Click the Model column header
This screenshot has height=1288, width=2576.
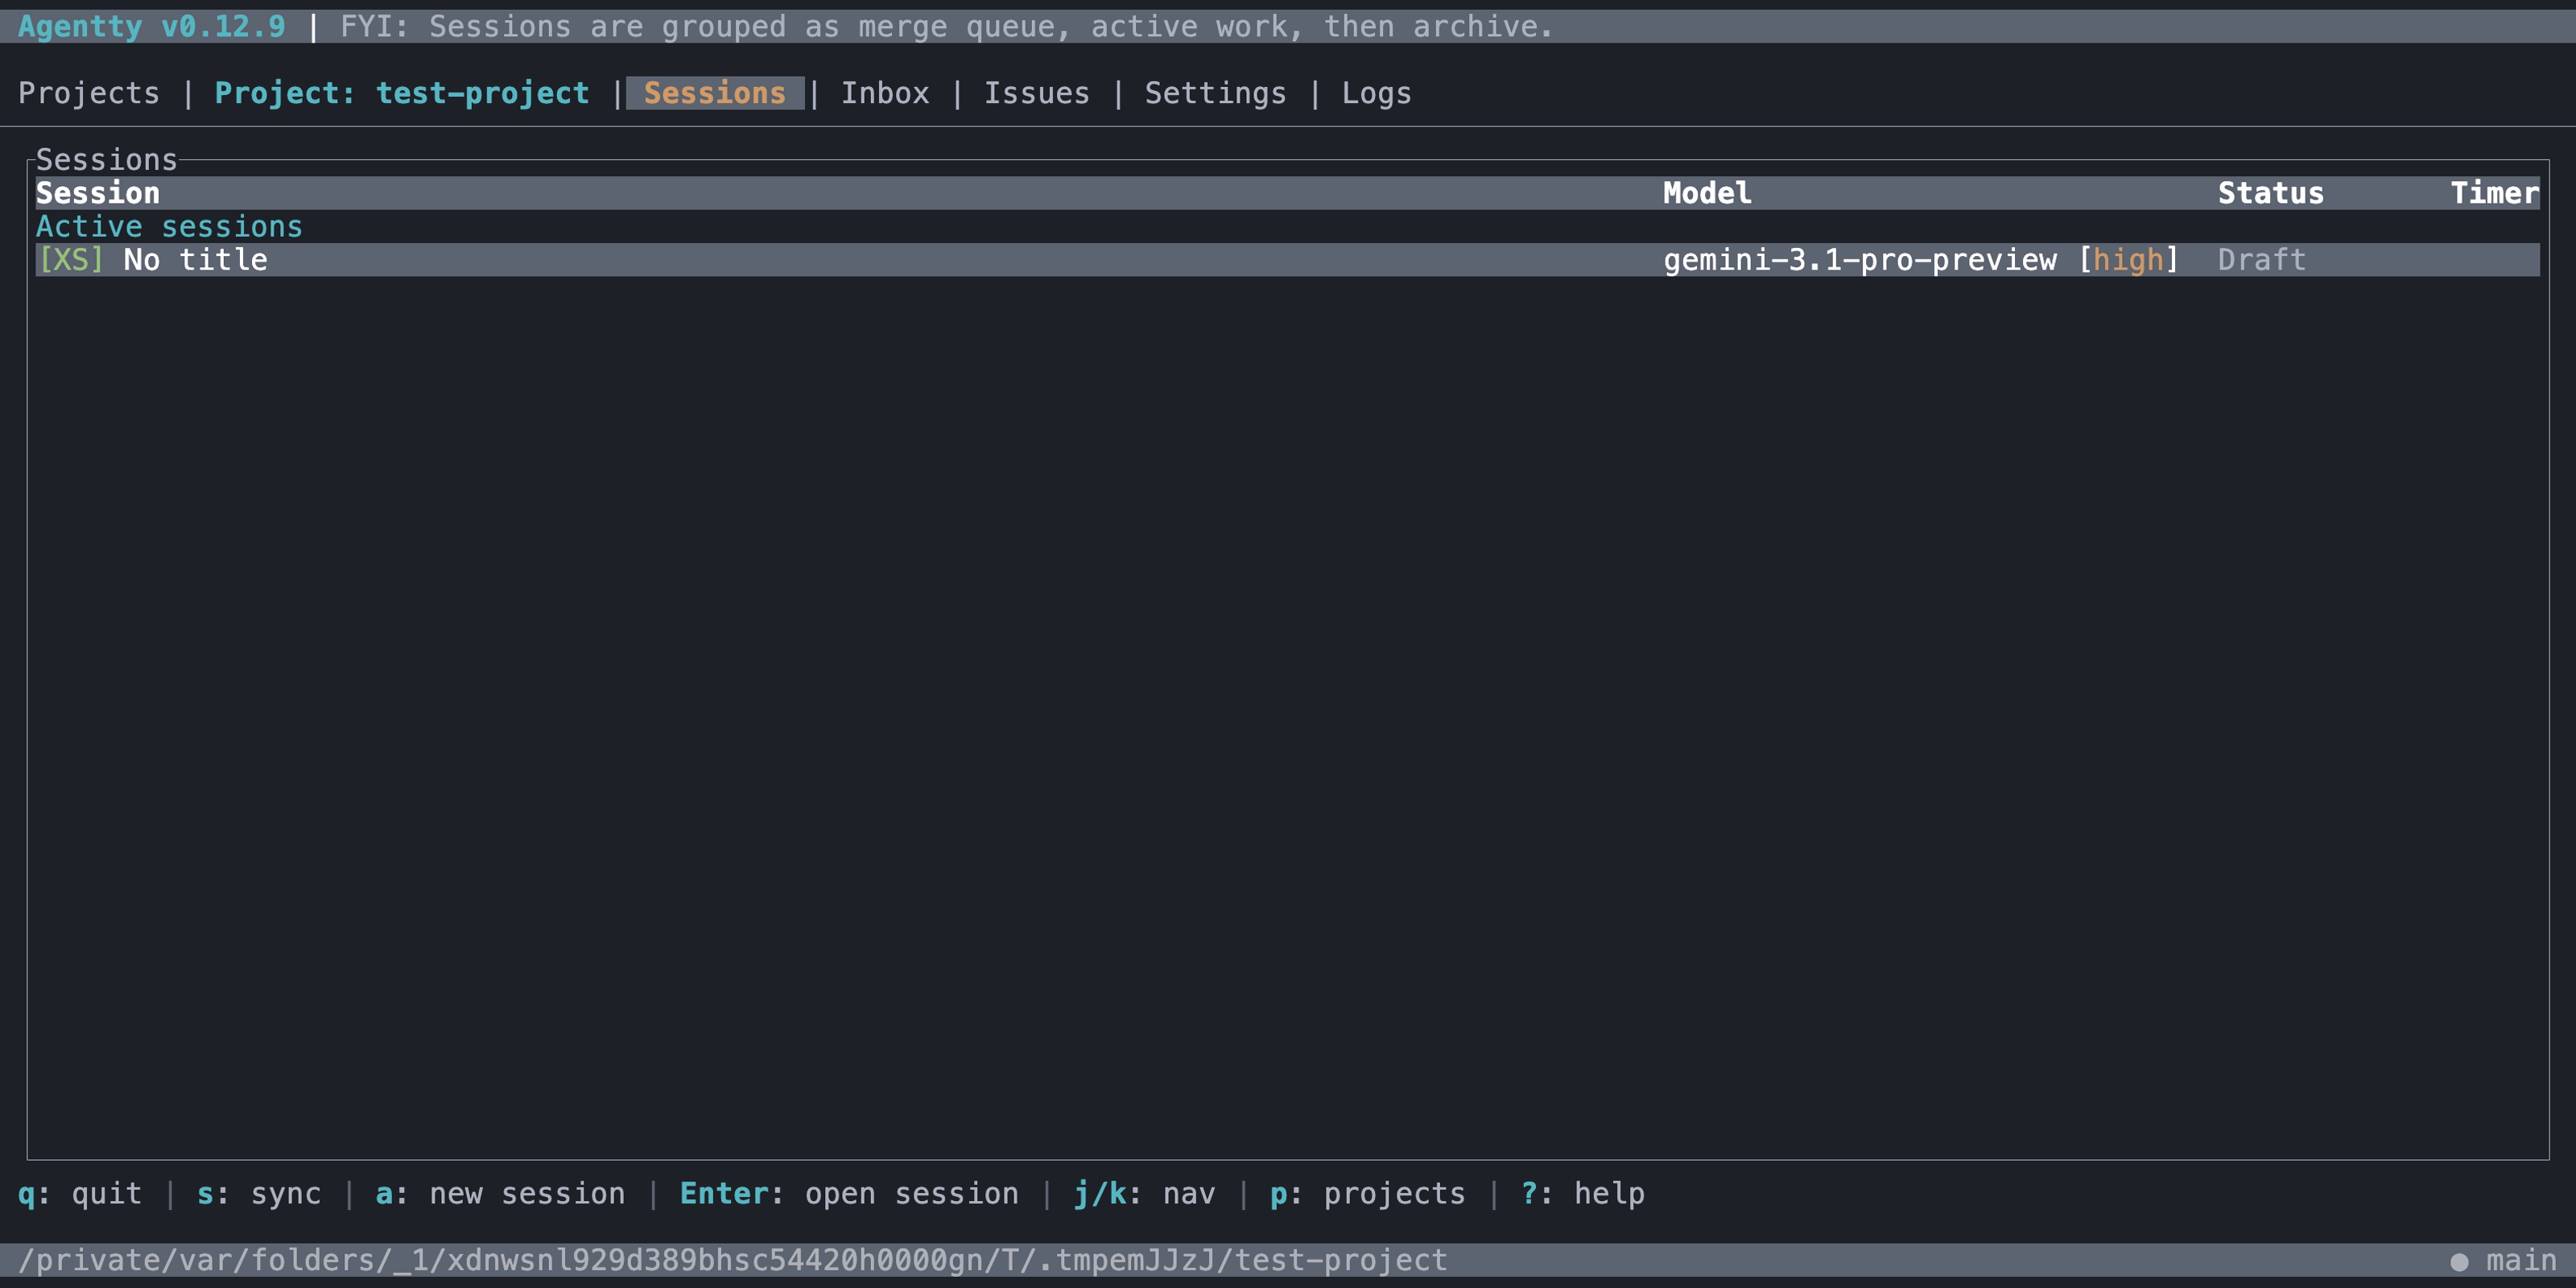pyautogui.click(x=1707, y=193)
